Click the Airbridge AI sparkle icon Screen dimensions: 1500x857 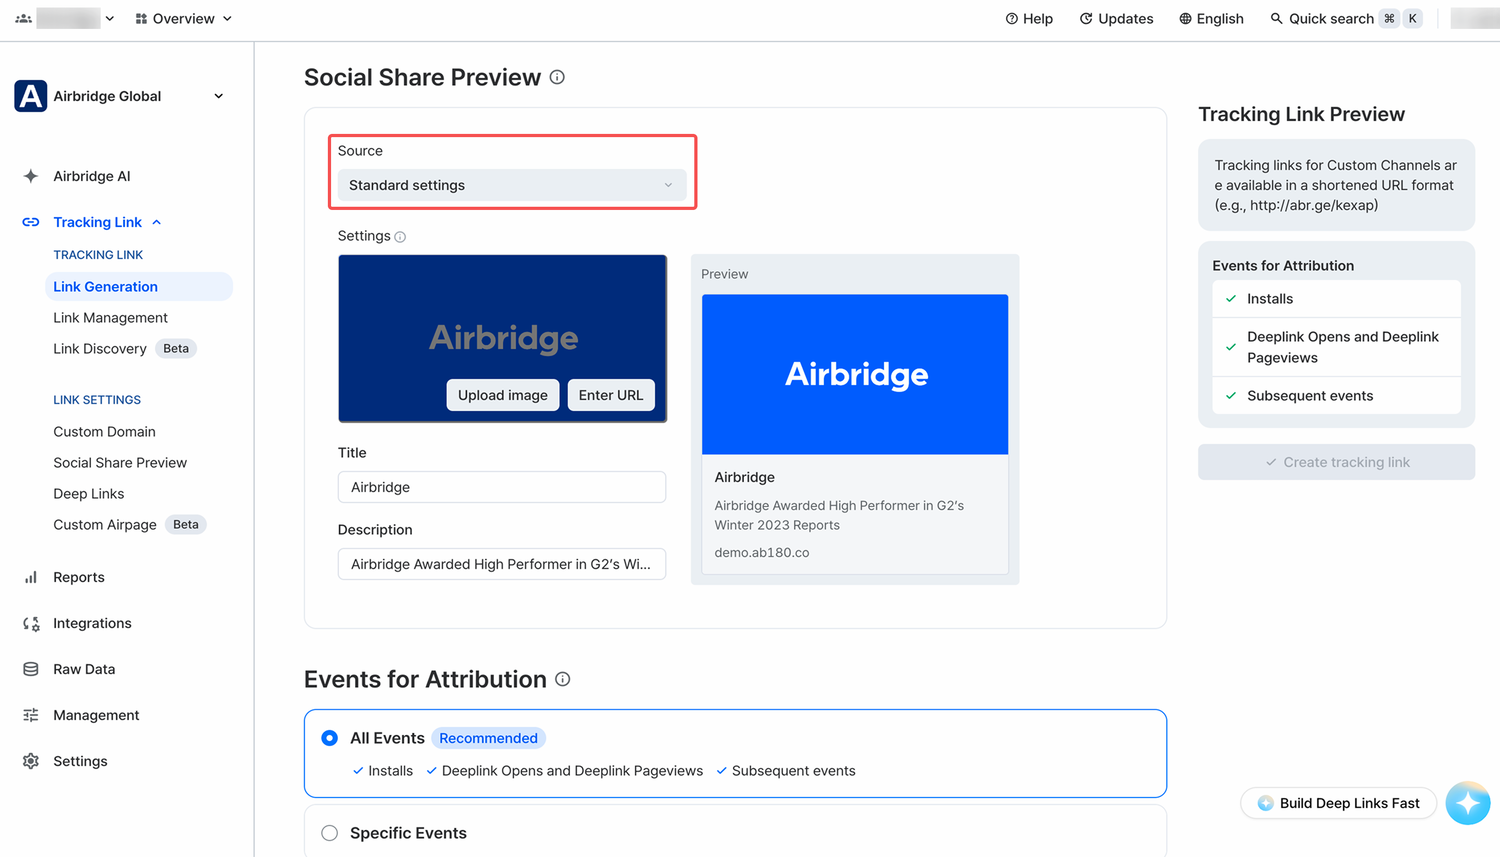tap(31, 176)
